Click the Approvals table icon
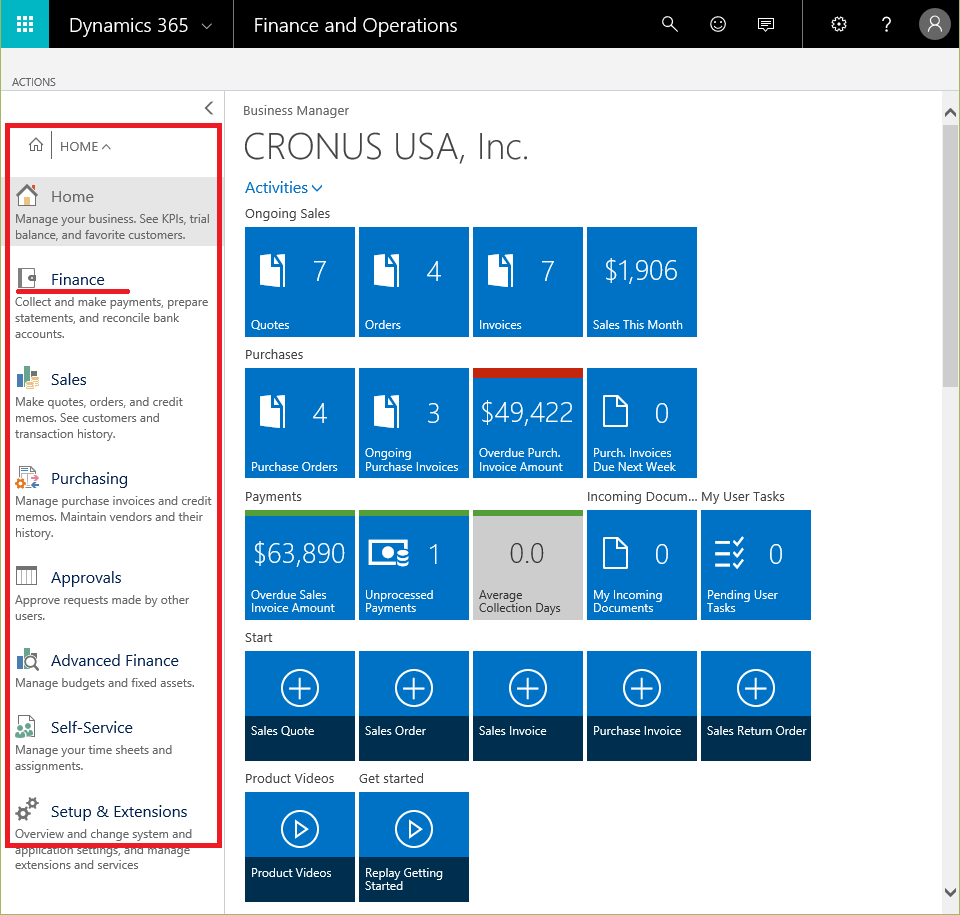Screen dimensions: 960x915 [26, 576]
